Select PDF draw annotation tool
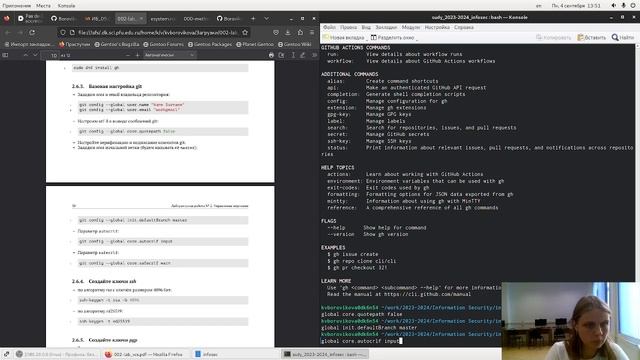The image size is (640, 360). coord(302,55)
